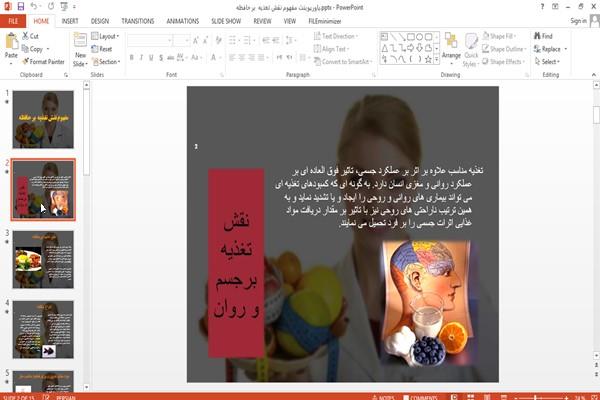Click the Decrease Font Size icon

pos(205,40)
